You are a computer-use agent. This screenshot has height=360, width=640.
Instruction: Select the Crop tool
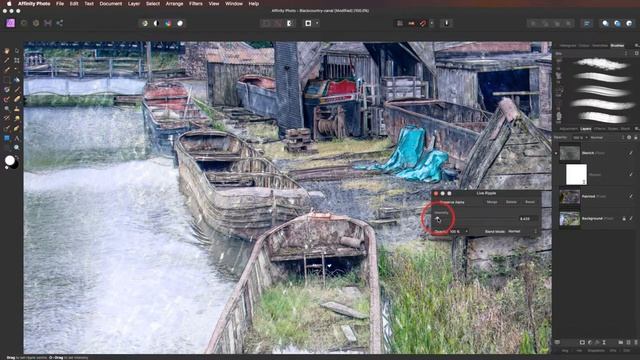(17, 60)
